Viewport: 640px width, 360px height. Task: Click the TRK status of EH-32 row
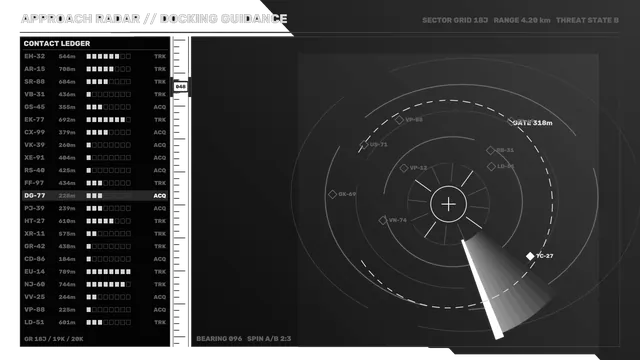pyautogui.click(x=160, y=57)
